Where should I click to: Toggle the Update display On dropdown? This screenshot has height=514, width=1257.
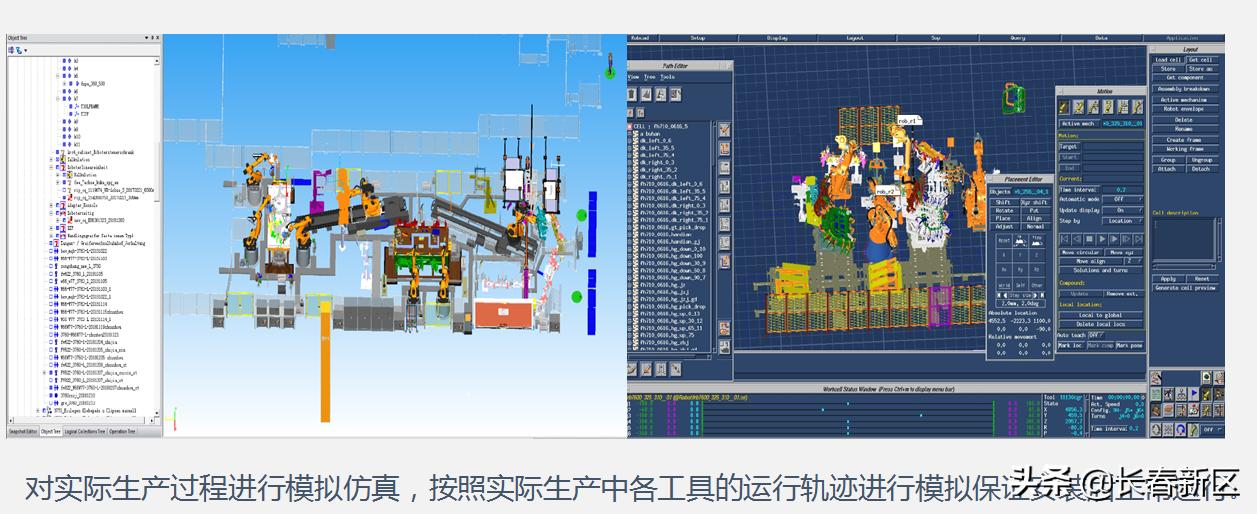coord(1123,210)
